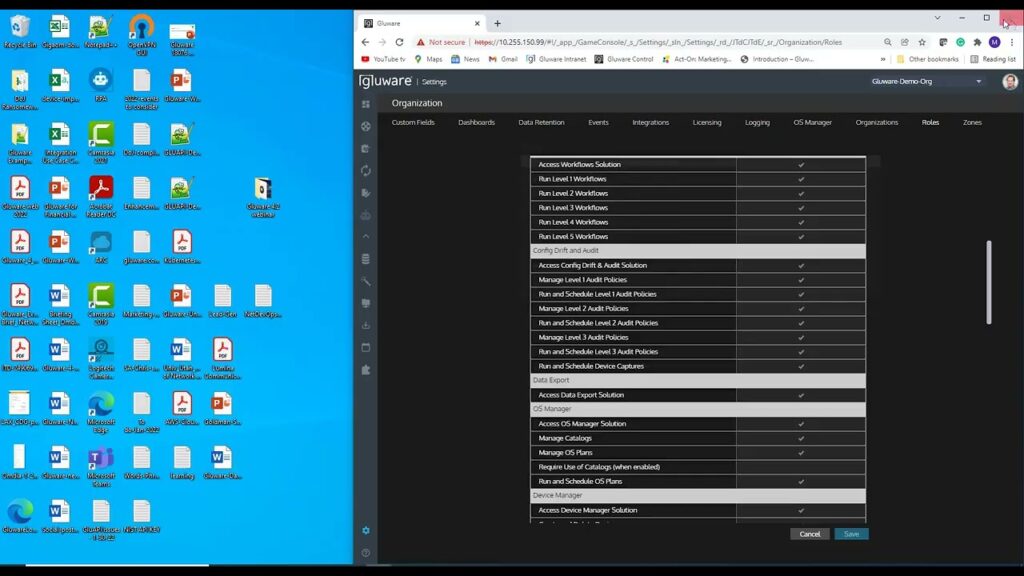Image resolution: width=1024 pixels, height=576 pixels.
Task: Click the download icon in the left sidebar
Action: (x=366, y=323)
